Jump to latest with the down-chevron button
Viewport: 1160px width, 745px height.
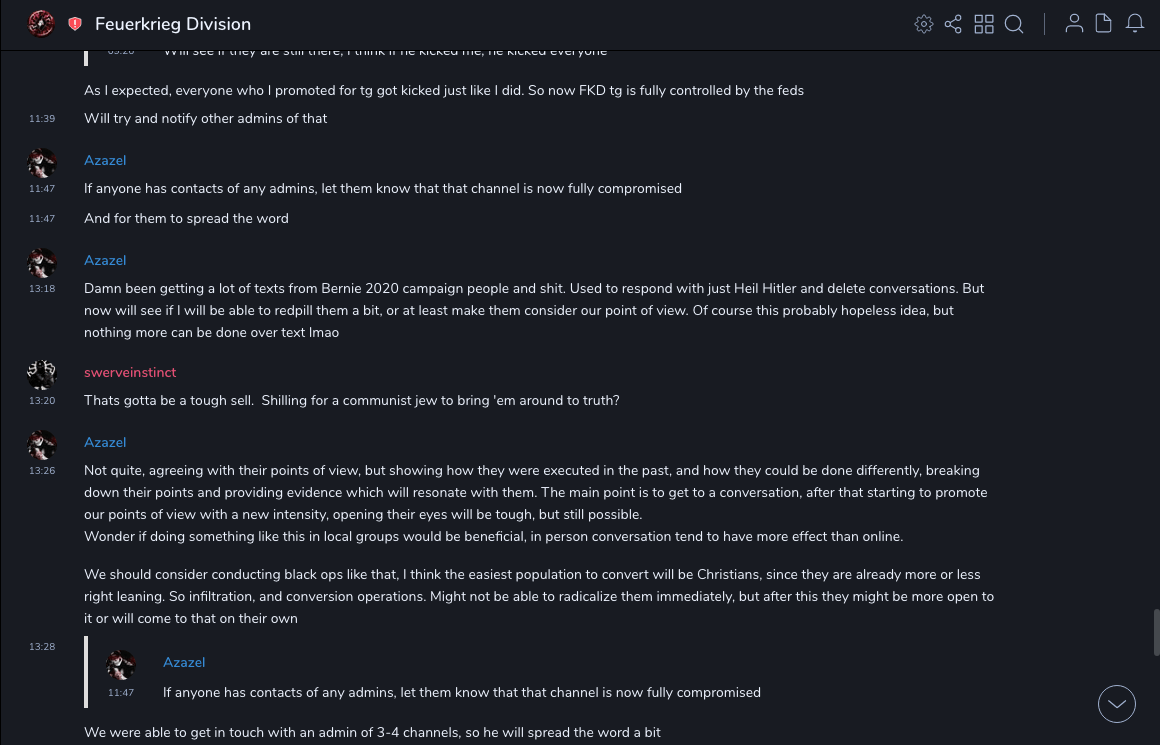click(1117, 704)
